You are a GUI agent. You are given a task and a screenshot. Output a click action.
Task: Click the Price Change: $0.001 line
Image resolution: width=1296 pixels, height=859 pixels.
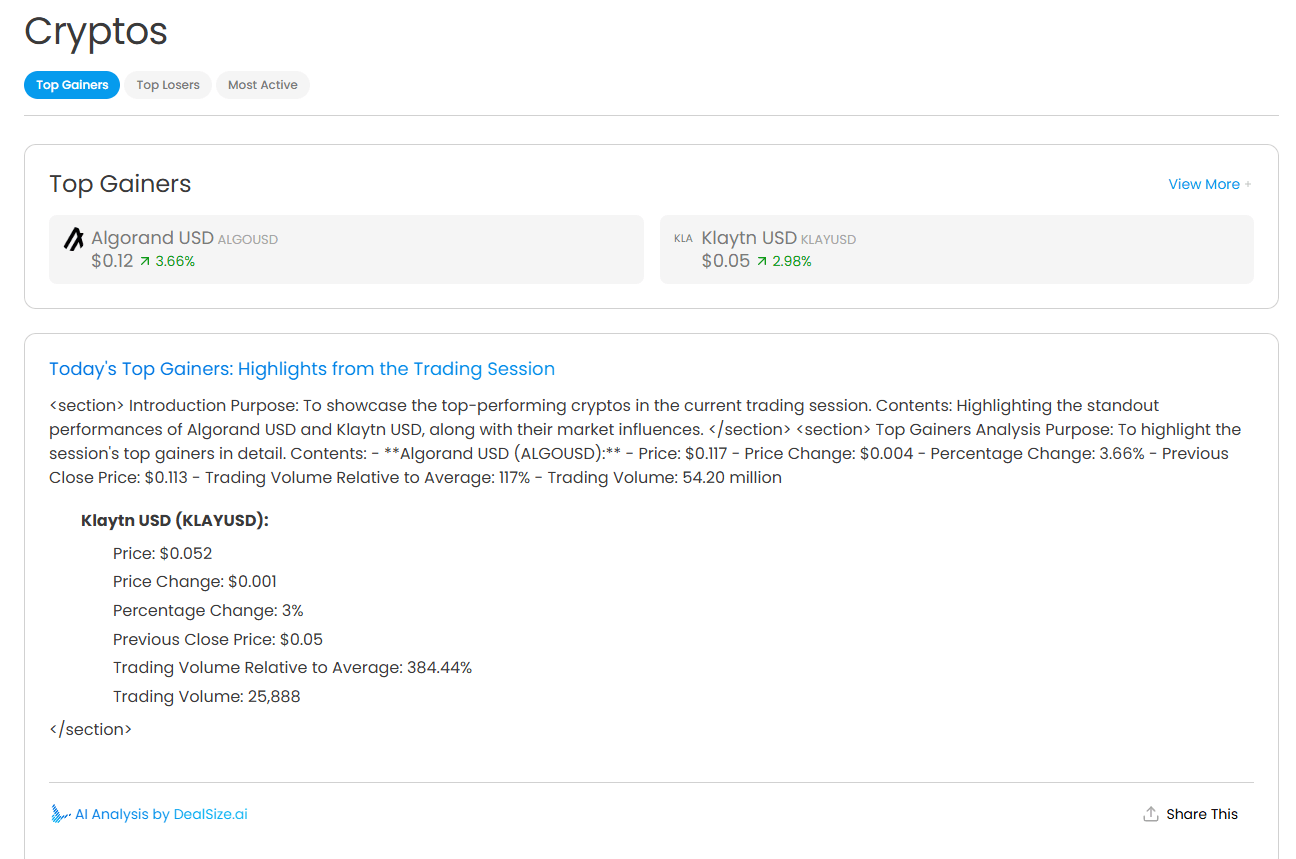(x=195, y=582)
